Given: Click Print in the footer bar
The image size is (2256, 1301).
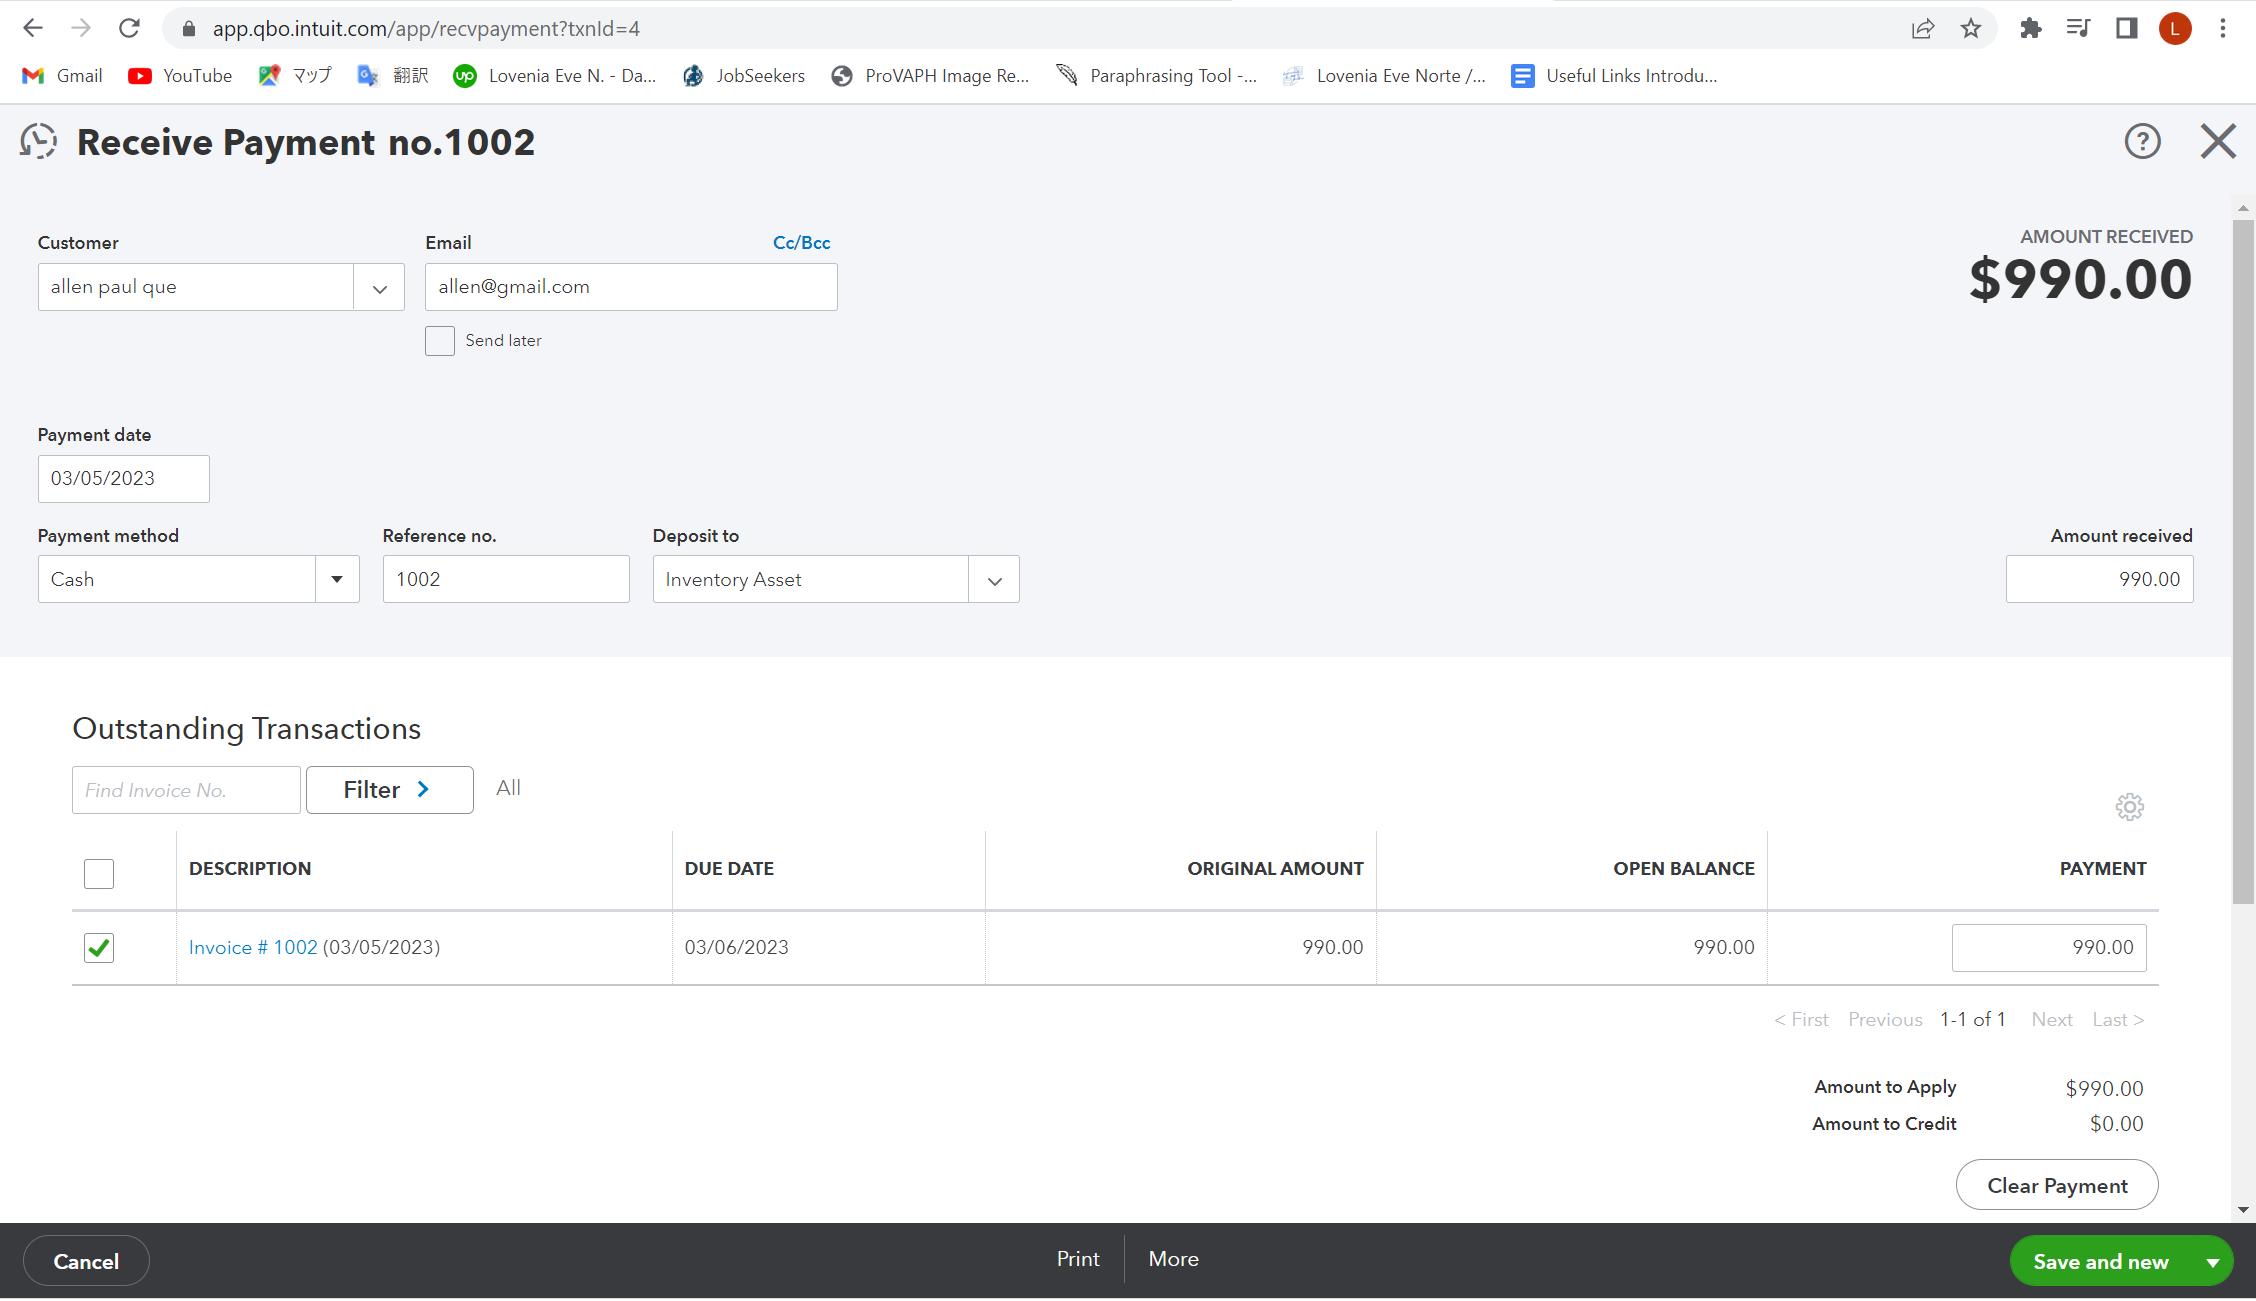Looking at the screenshot, I should click(1077, 1259).
